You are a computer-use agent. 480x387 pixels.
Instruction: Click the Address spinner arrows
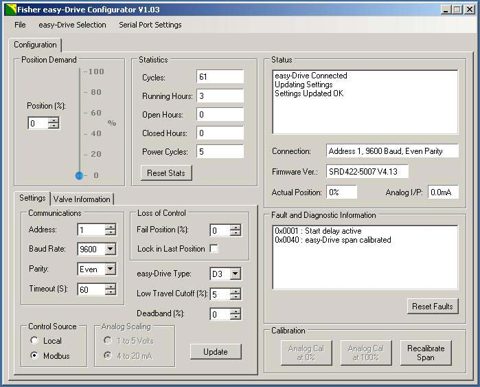[x=110, y=230]
